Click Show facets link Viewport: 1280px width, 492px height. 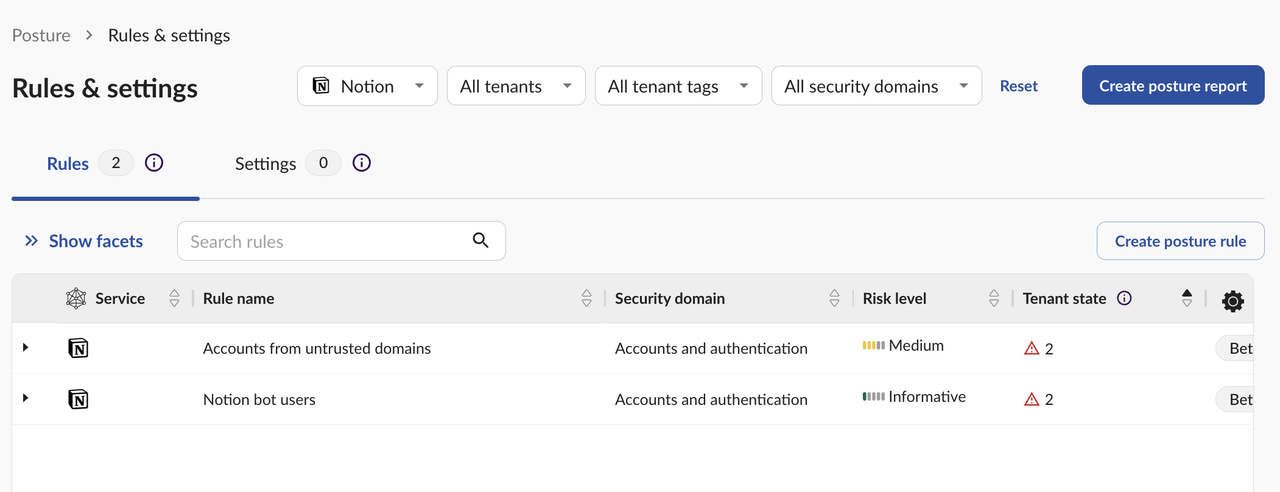pyautogui.click(x=84, y=241)
